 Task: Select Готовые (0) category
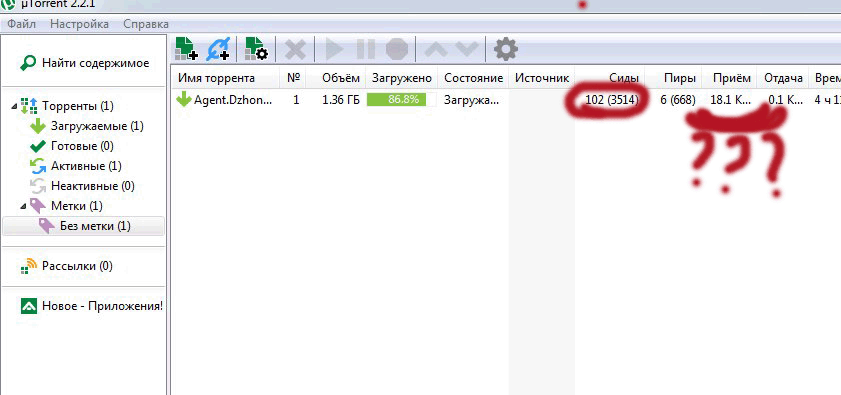[x=82, y=146]
